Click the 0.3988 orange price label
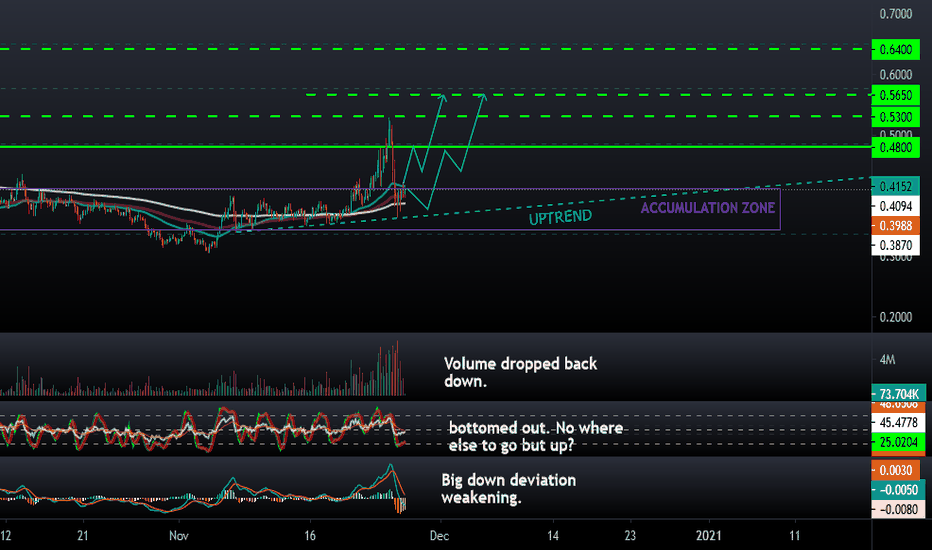Viewport: 932px width, 550px height. pyautogui.click(x=895, y=226)
